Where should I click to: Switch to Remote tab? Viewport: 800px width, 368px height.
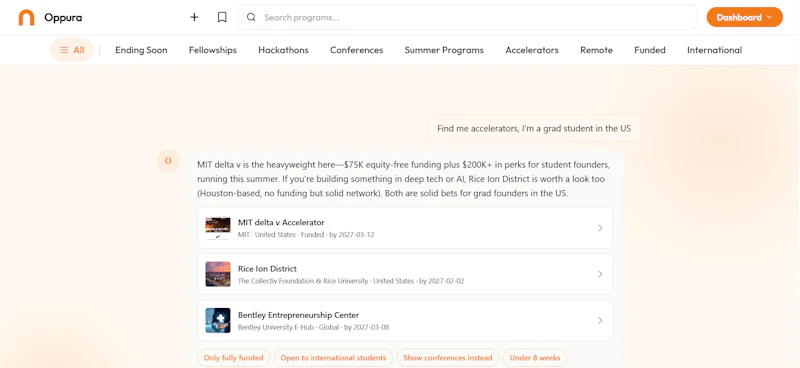coord(596,50)
